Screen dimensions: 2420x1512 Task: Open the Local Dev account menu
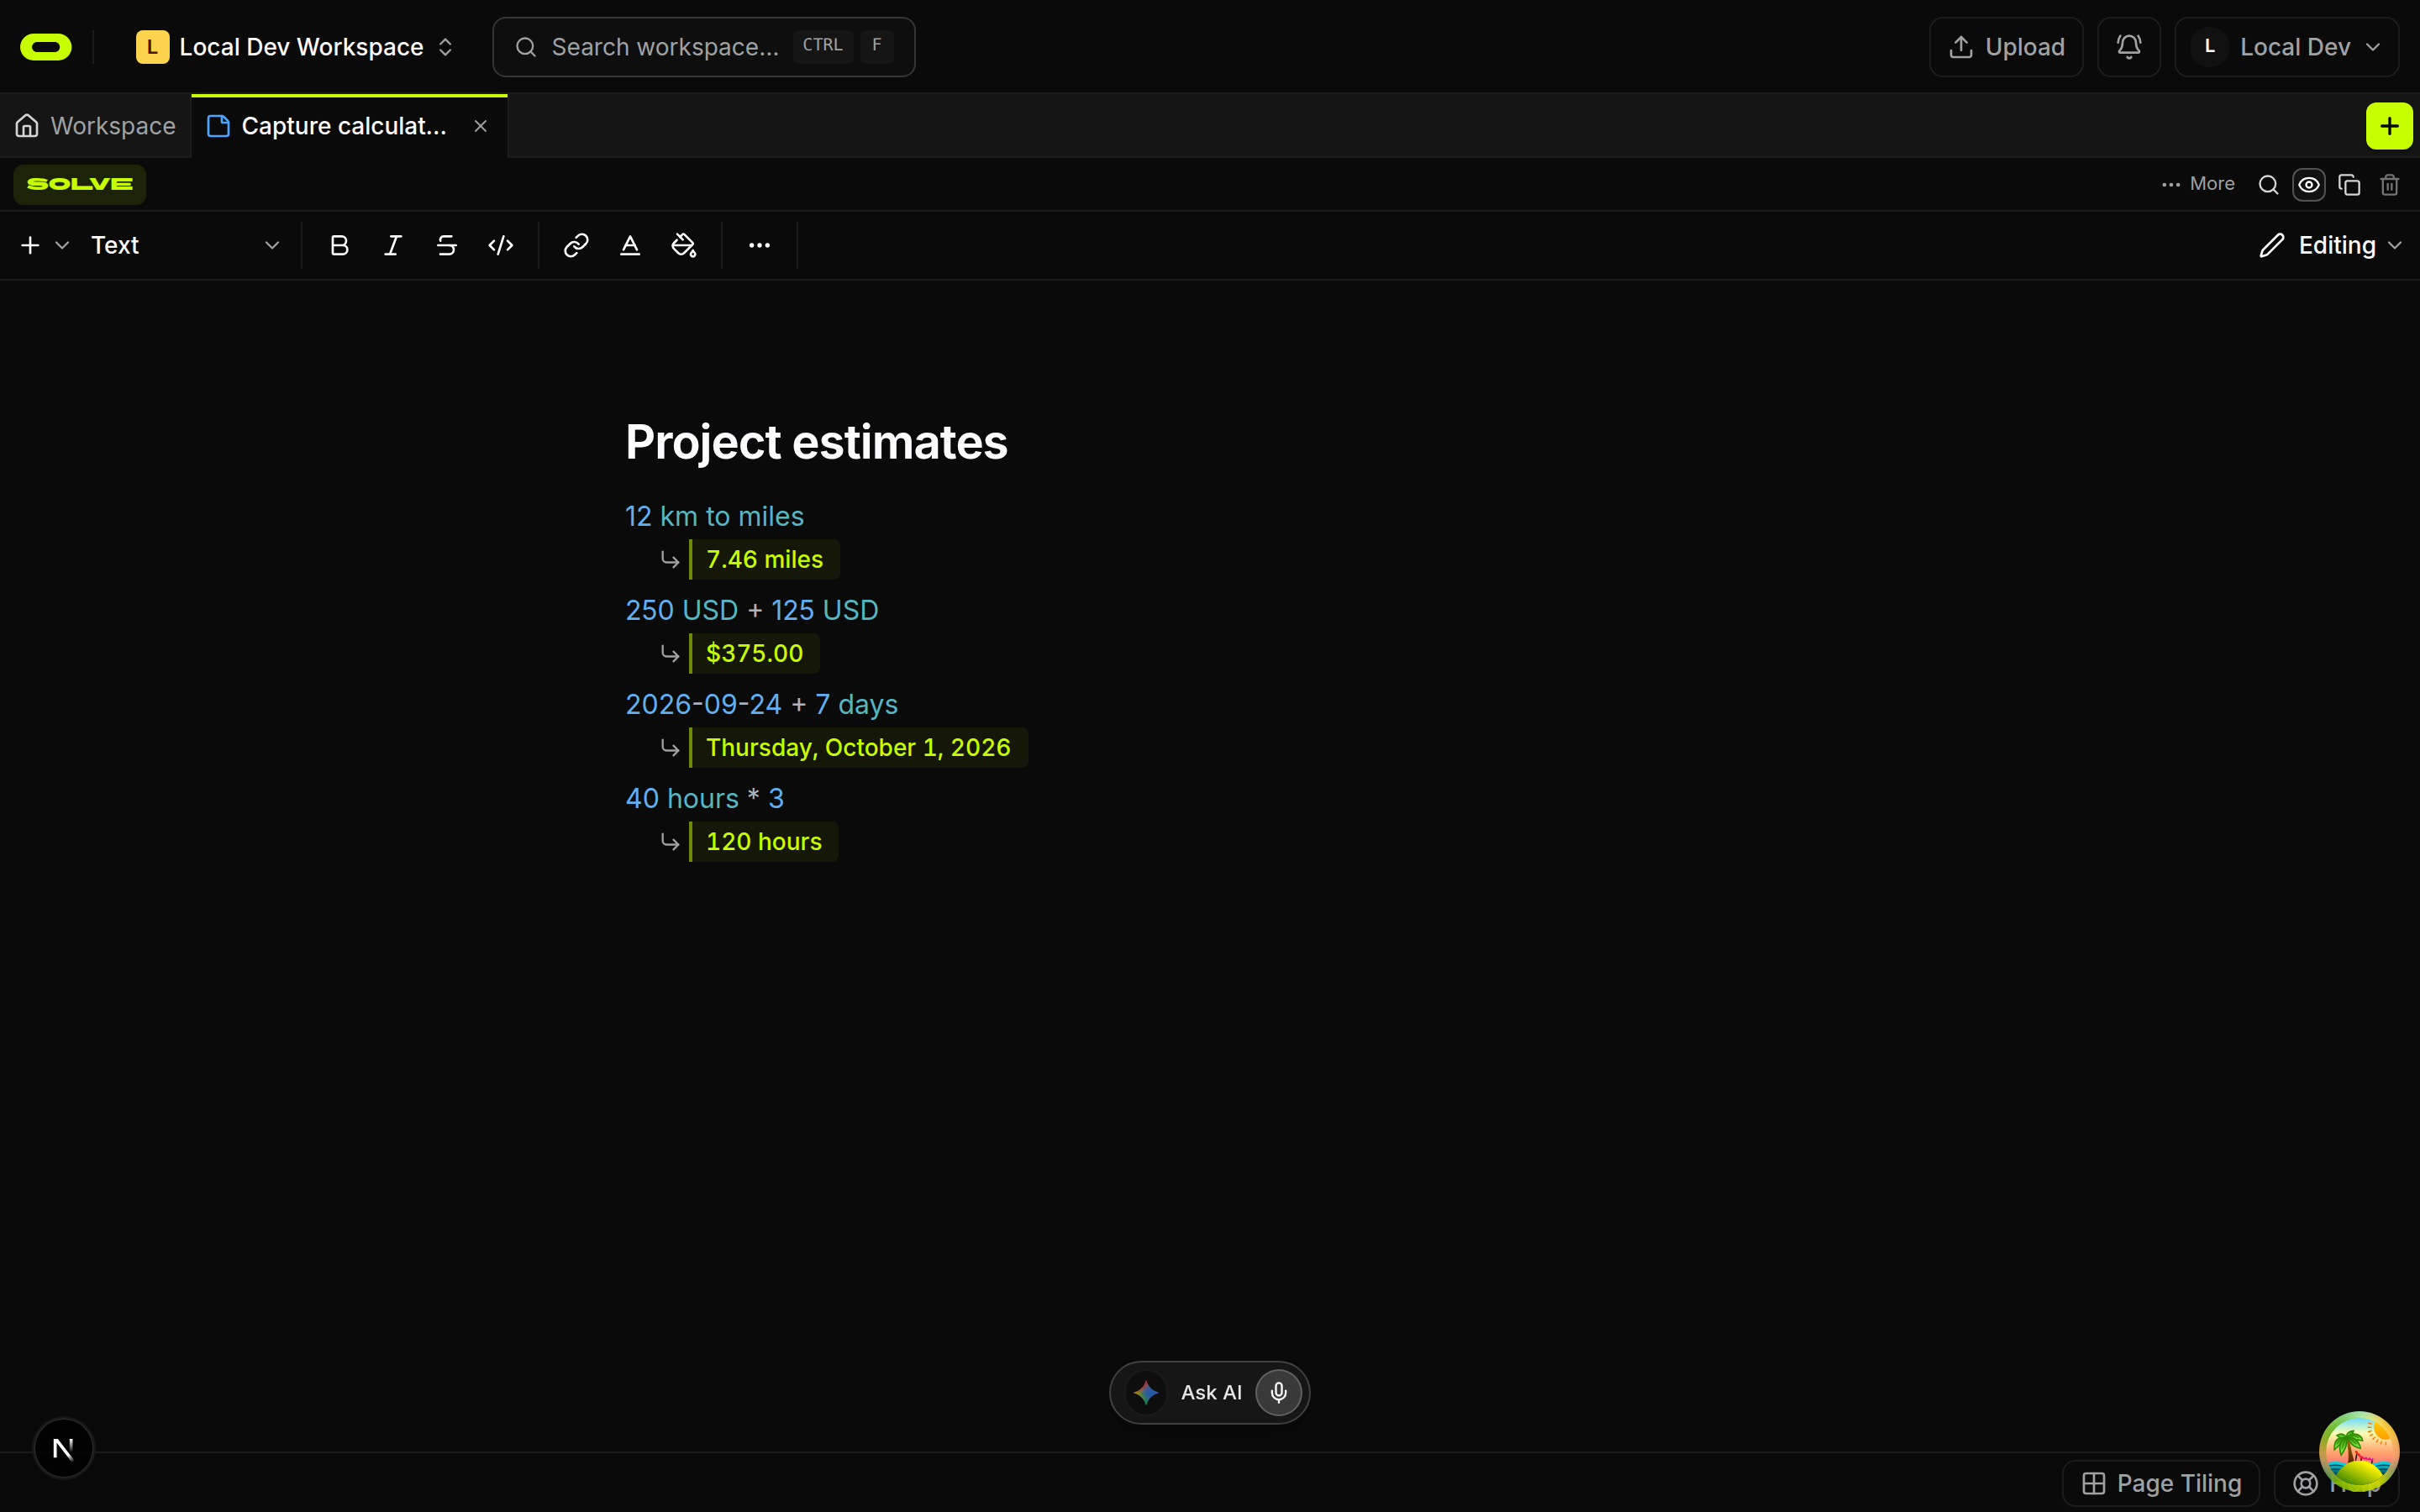coord(2287,47)
